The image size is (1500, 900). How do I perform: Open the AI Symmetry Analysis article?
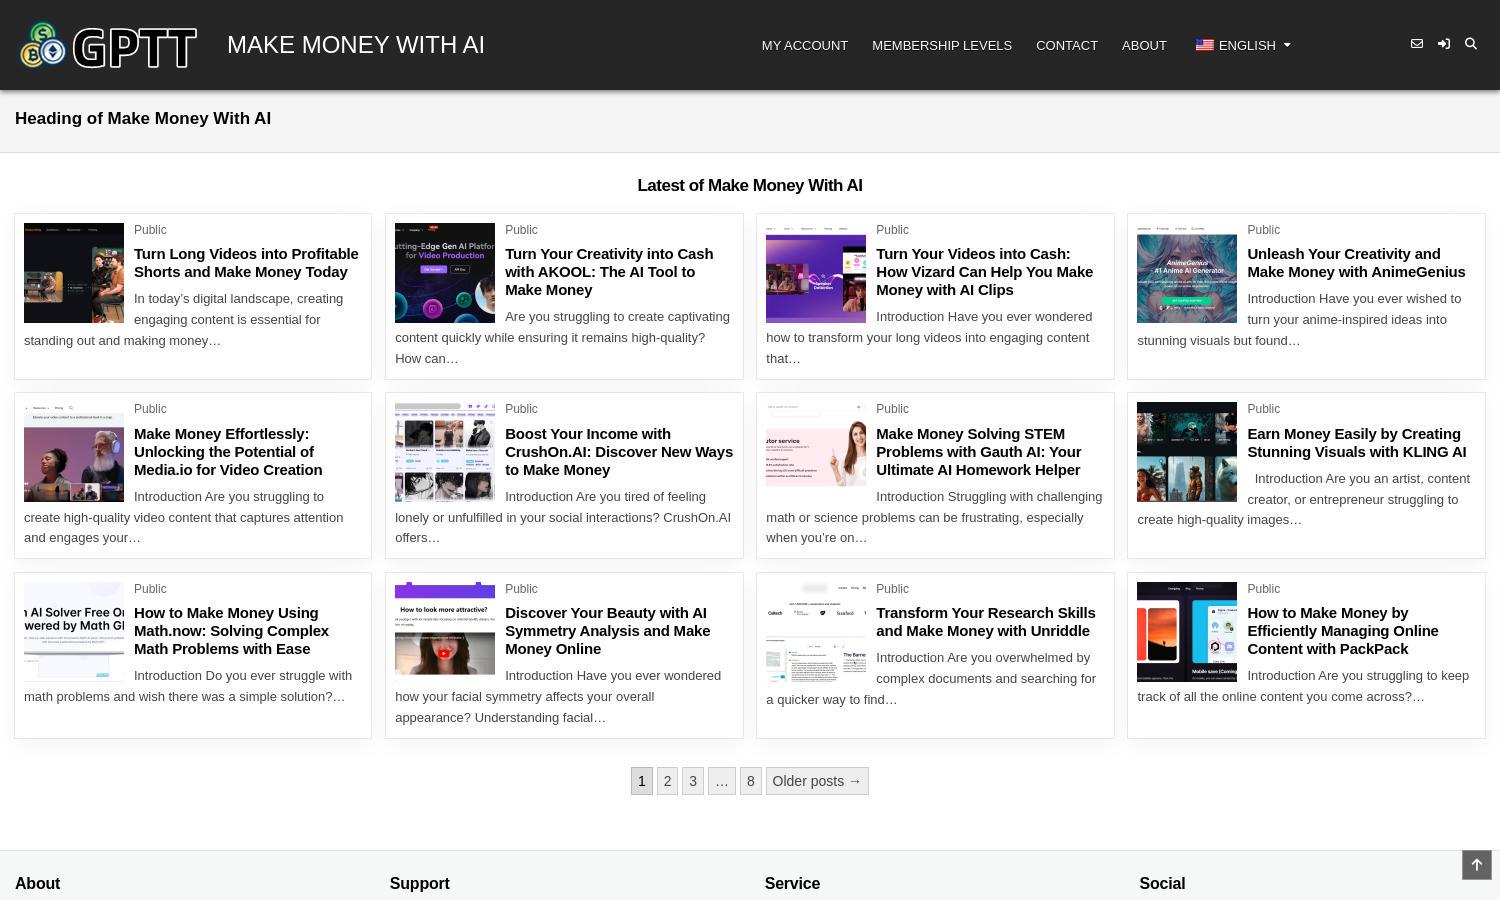pos(607,631)
